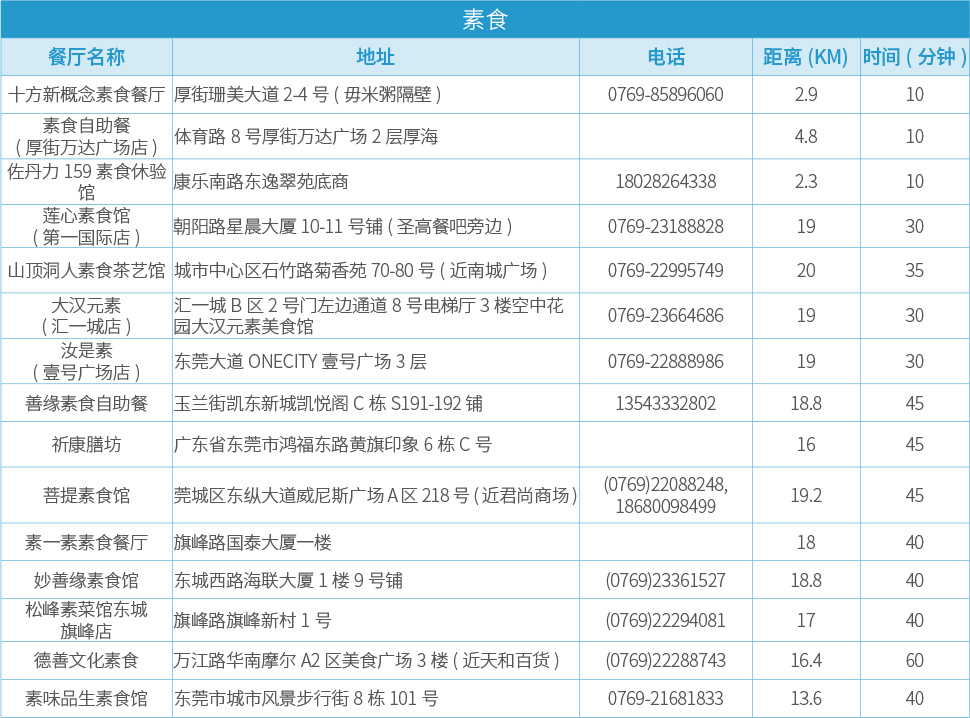Viewport: 970px width, 718px height.
Task: Click distance value 16
Action: [806, 444]
